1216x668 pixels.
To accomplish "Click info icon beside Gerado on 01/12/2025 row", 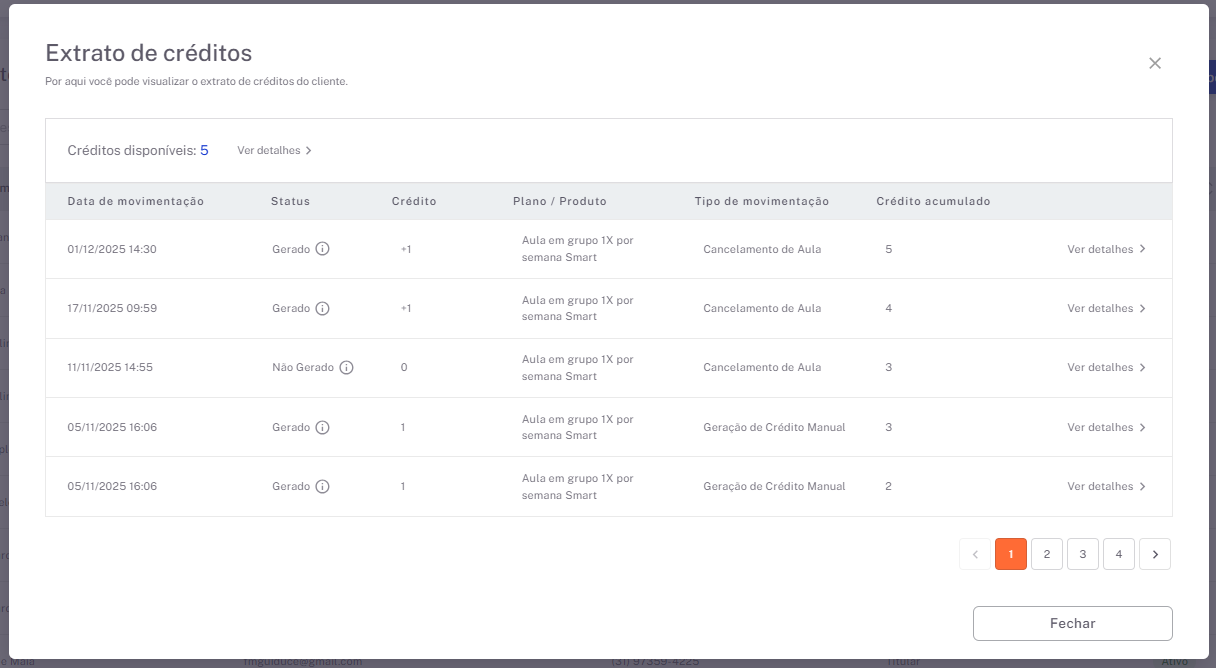I will pyautogui.click(x=322, y=249).
